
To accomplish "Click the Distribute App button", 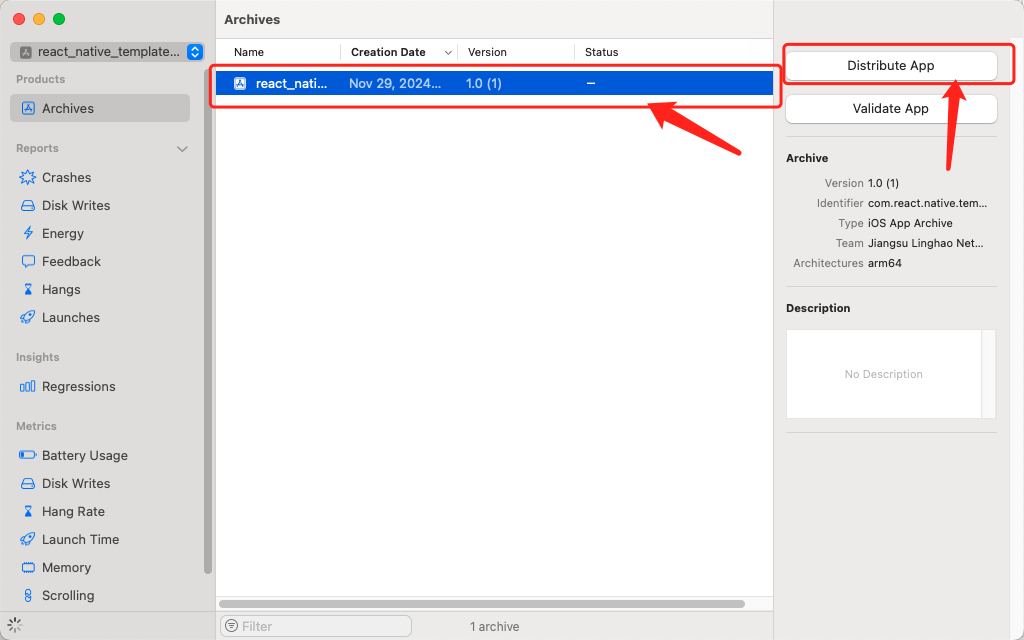I will 891,65.
